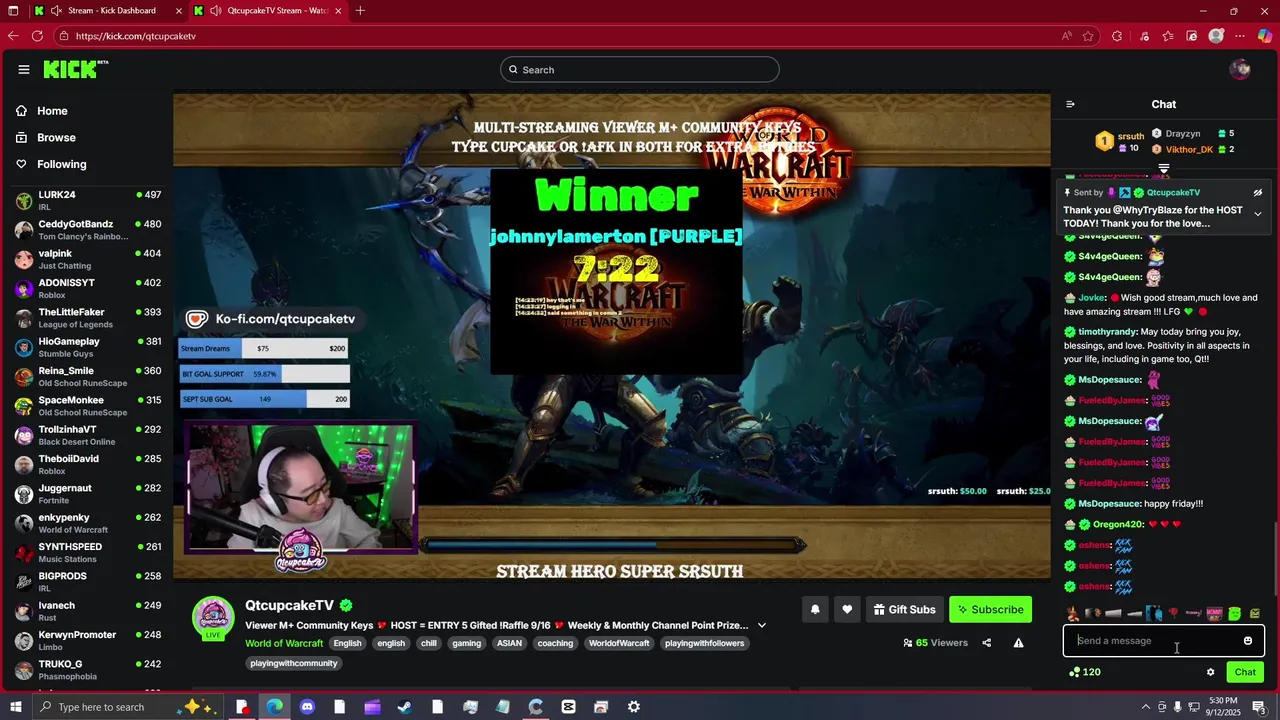The height and width of the screenshot is (720, 1280).
Task: Open ADONISSYT channel in sidebar
Action: (88, 288)
